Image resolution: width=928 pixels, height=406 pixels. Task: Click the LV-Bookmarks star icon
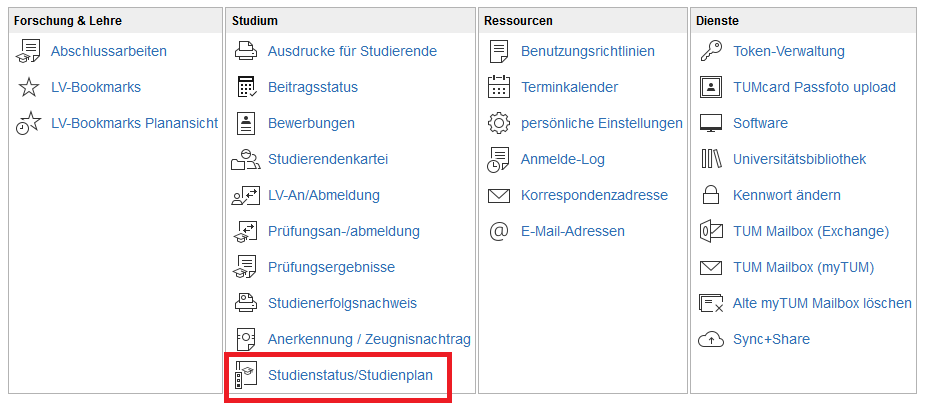click(30, 87)
